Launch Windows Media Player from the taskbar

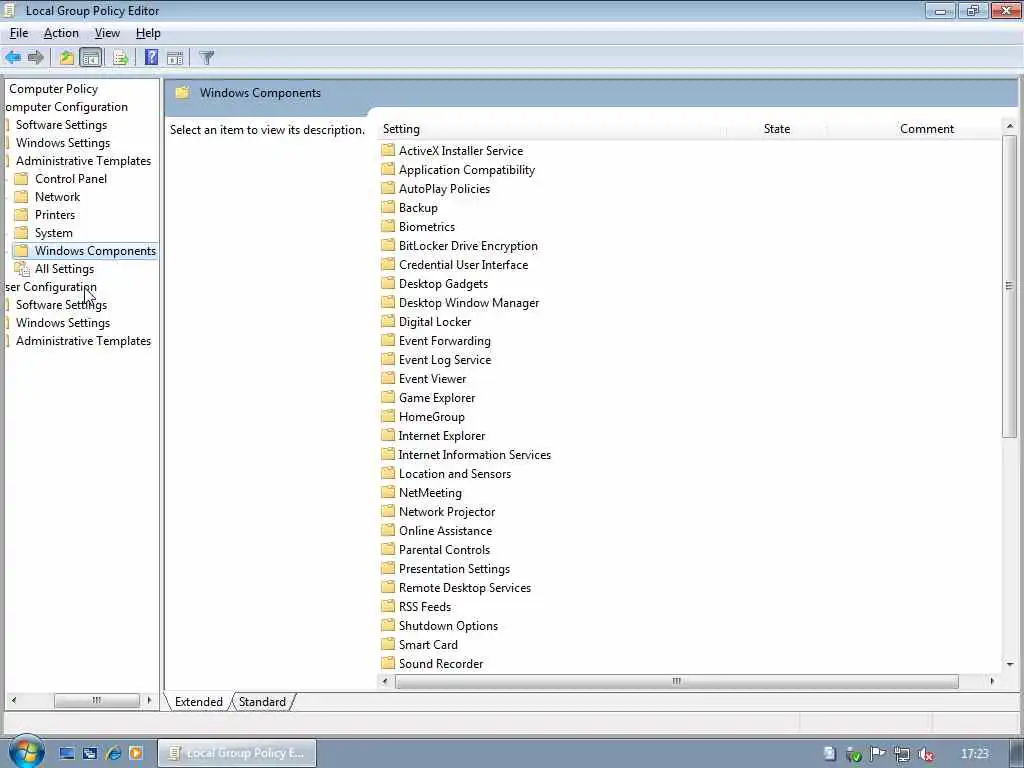[x=136, y=753]
